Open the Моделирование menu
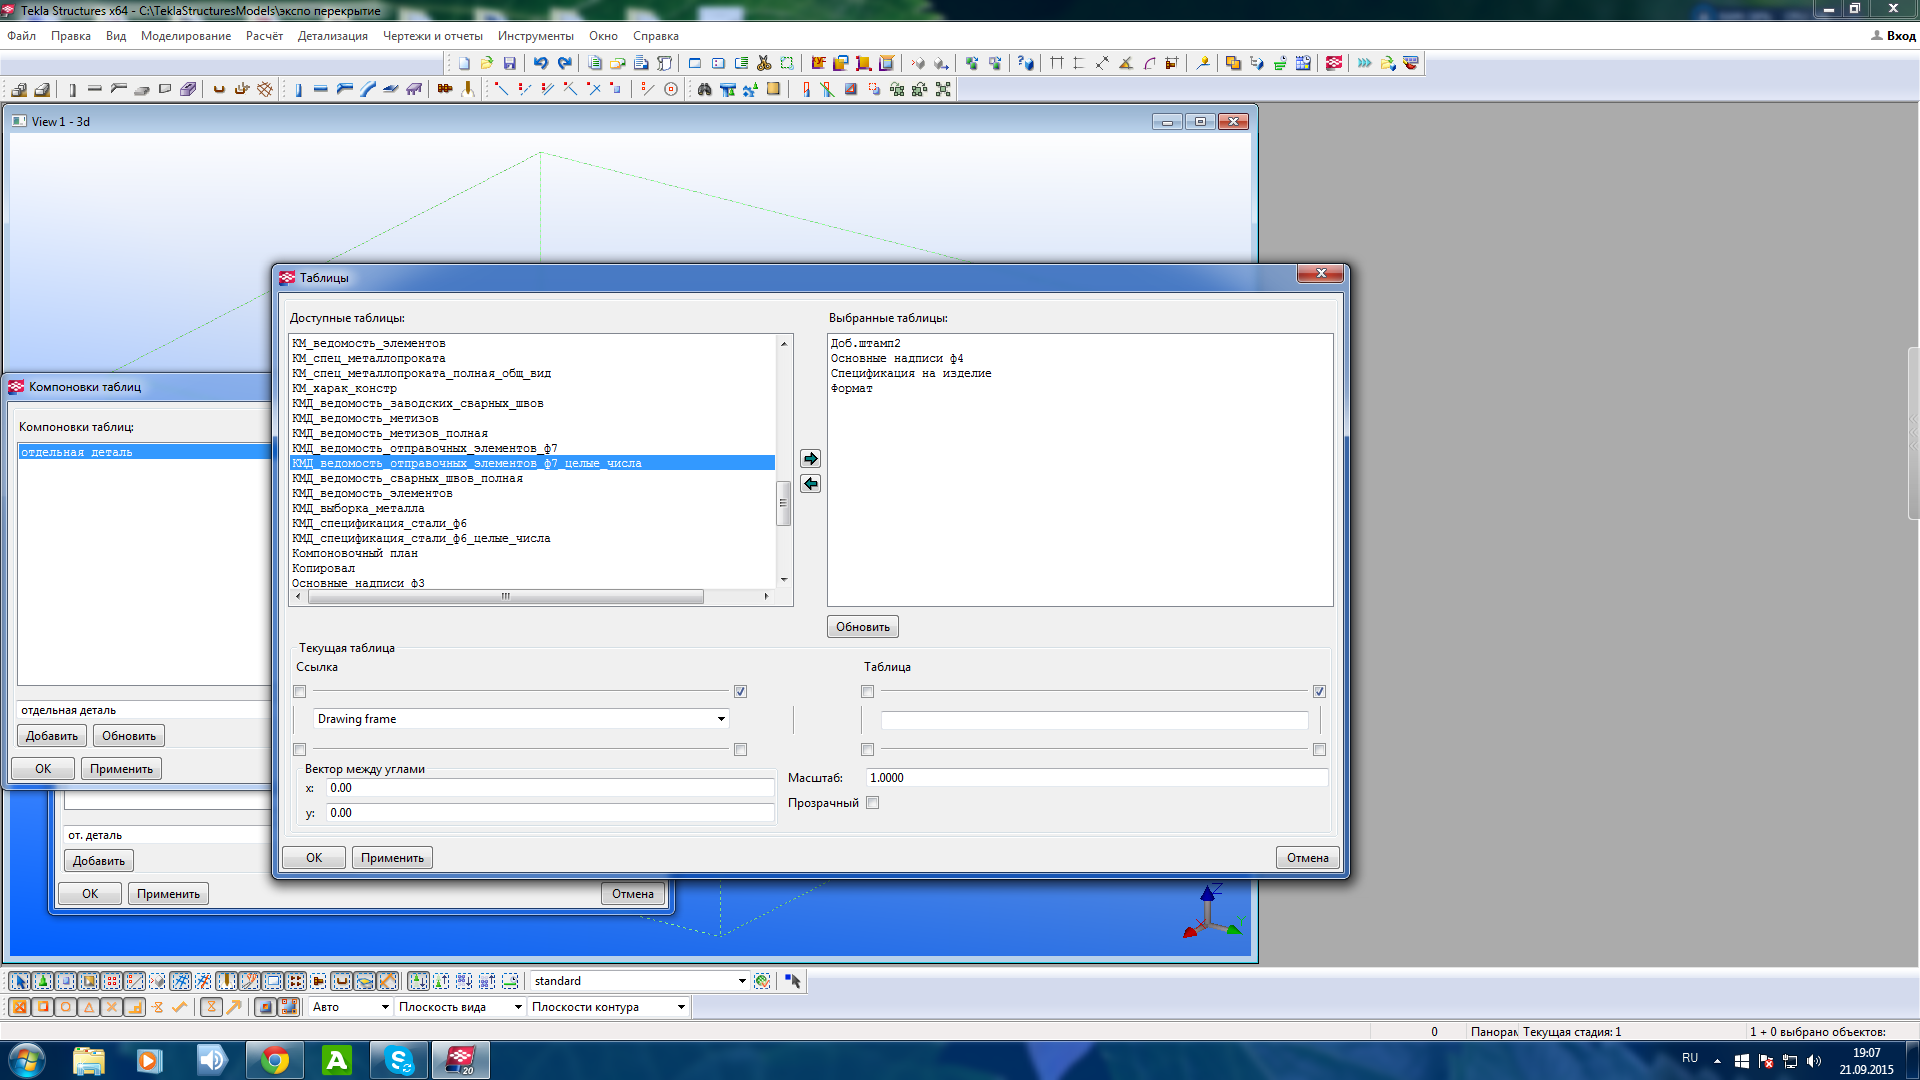Viewport: 1920px width, 1080px height. coord(186,36)
